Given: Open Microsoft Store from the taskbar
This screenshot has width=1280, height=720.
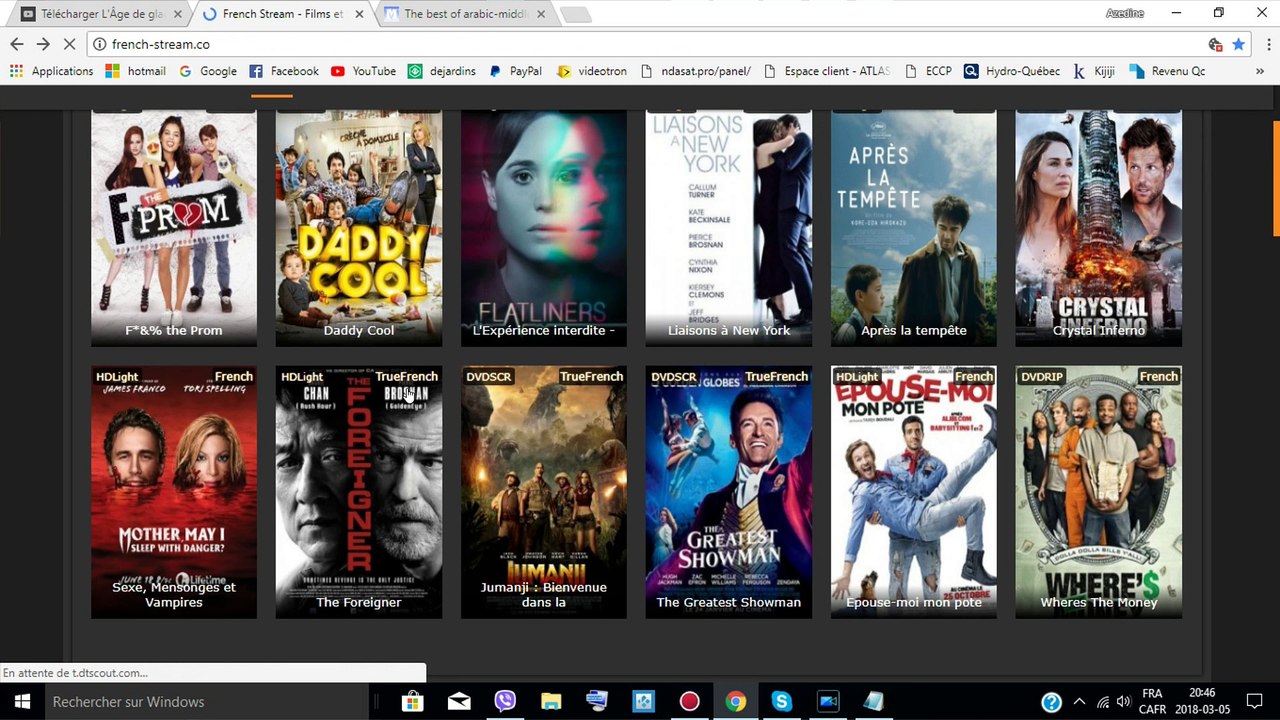Looking at the screenshot, I should click(x=412, y=701).
